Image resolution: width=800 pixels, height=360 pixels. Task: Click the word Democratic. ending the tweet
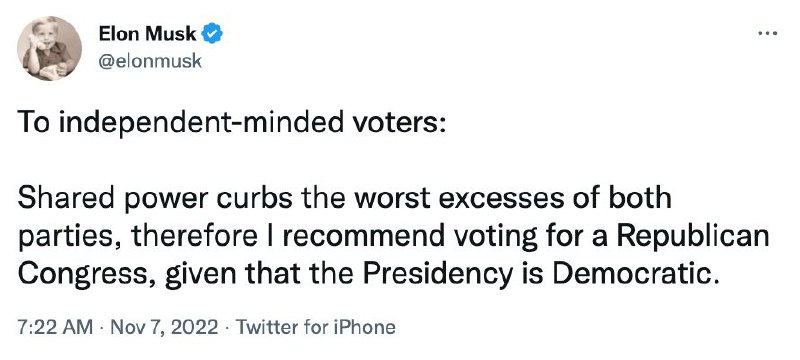[x=639, y=276]
